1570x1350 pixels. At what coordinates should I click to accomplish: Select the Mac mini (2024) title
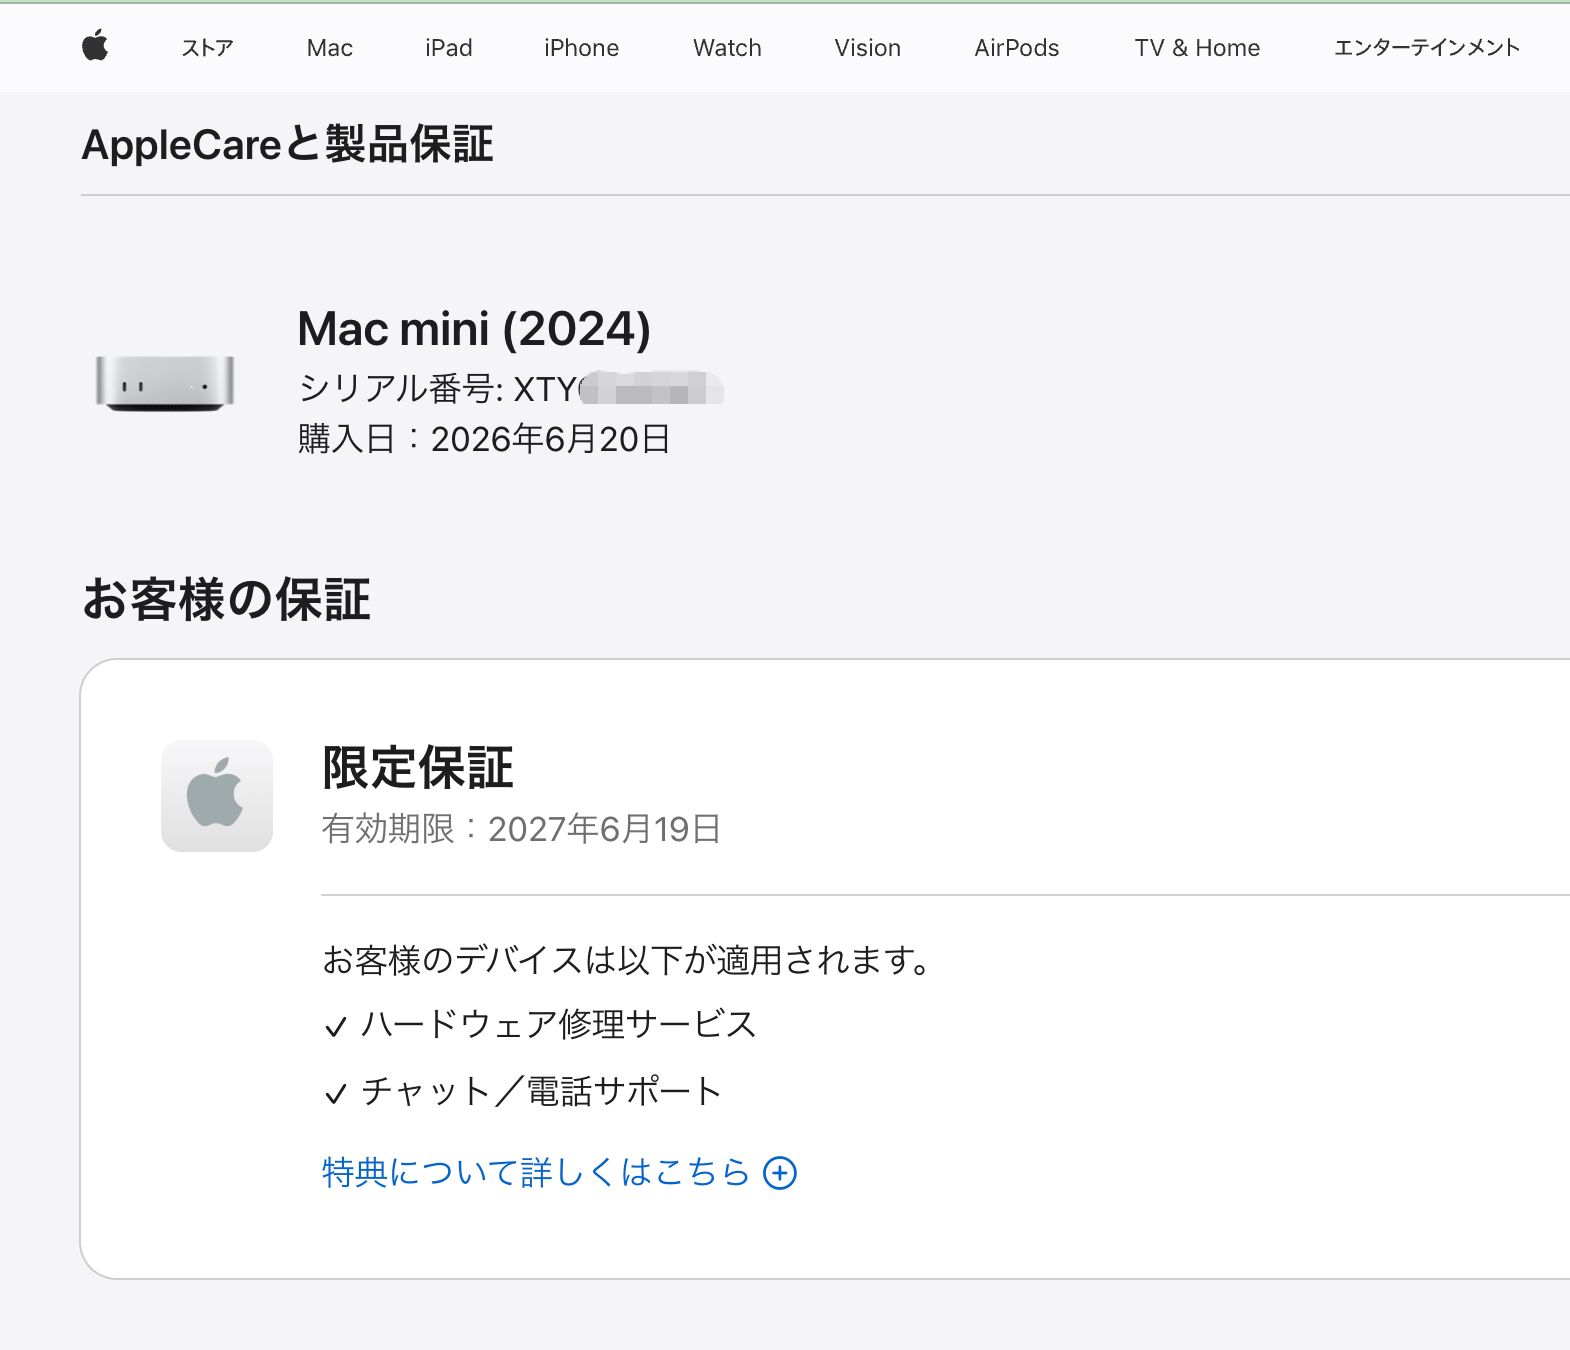coord(474,329)
